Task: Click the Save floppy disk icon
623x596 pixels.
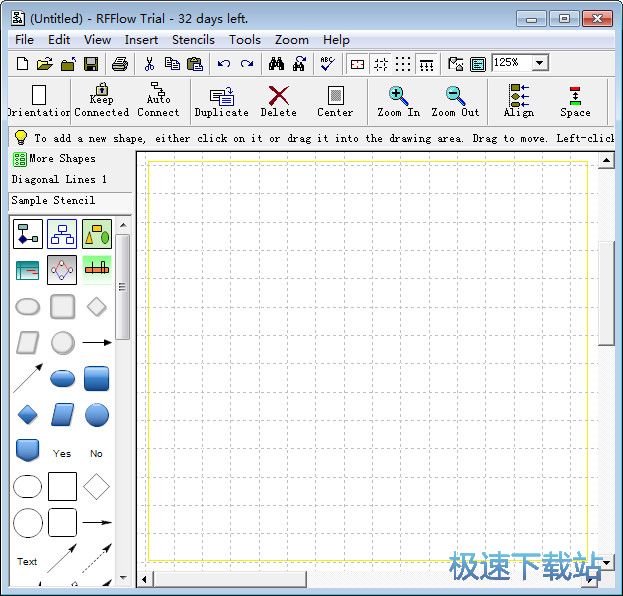Action: click(91, 64)
